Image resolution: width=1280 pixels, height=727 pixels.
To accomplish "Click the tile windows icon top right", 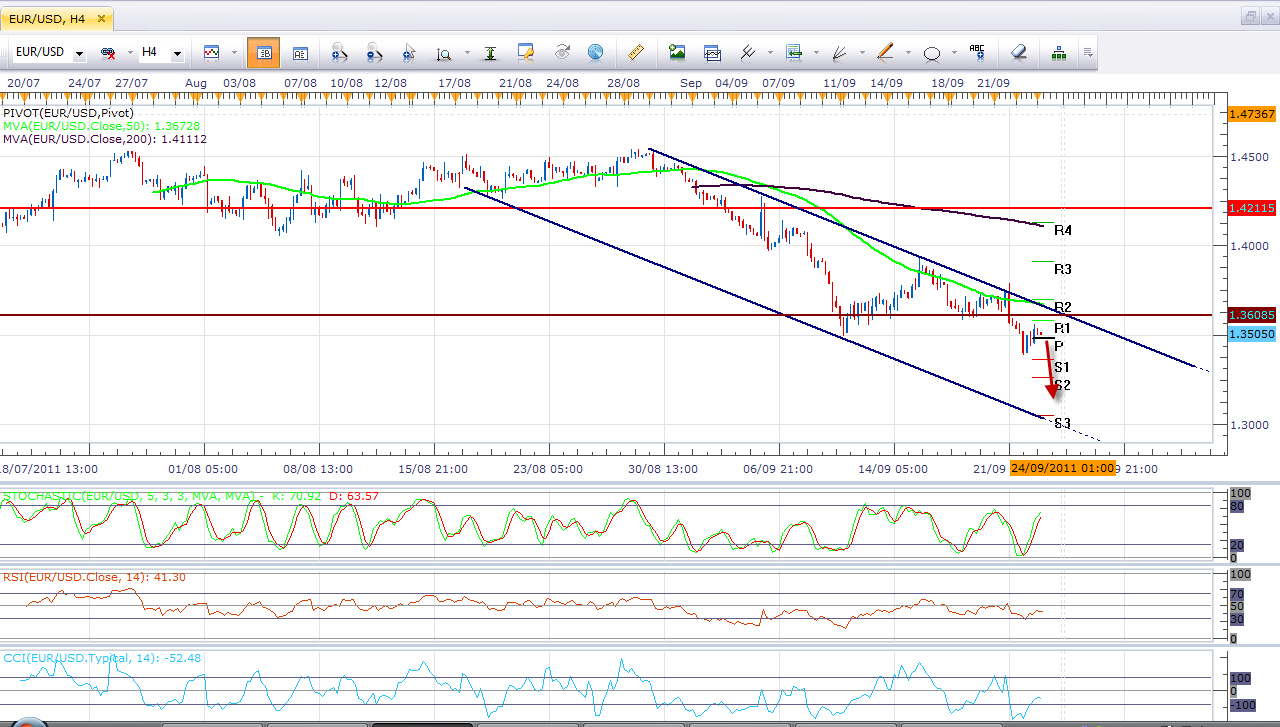I will [x=1251, y=17].
